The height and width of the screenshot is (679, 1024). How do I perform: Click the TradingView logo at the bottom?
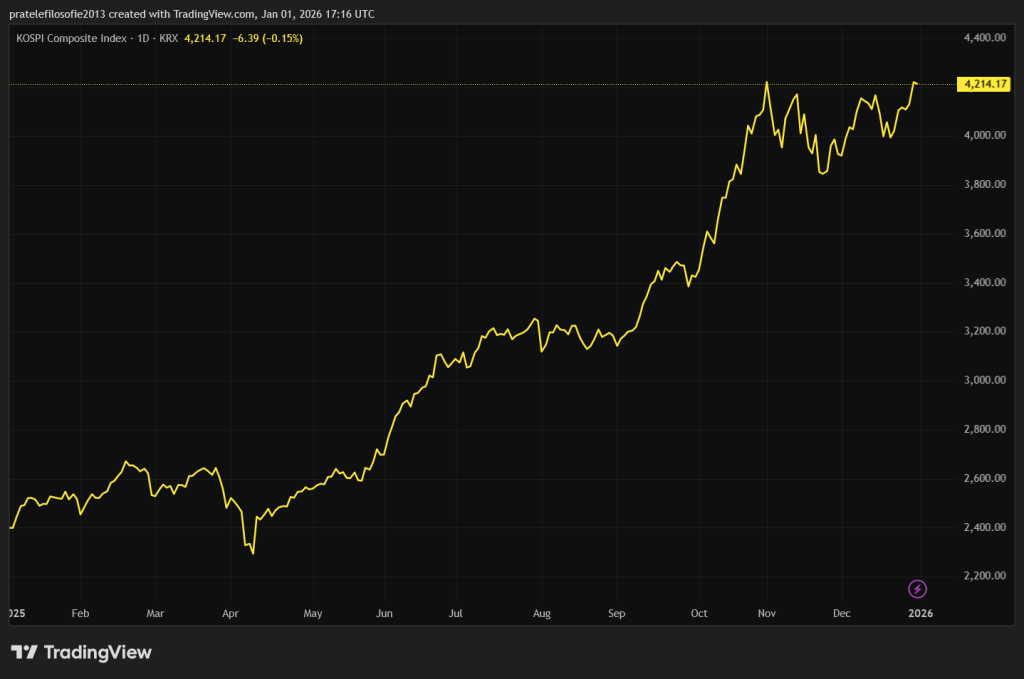81,652
